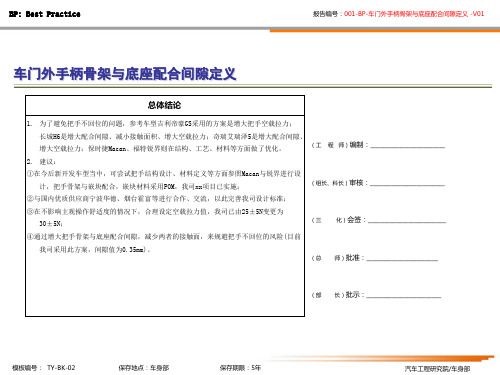This screenshot has width=500, height=375.
Task: Click the '报告编号' label in header
Action: (325, 14)
